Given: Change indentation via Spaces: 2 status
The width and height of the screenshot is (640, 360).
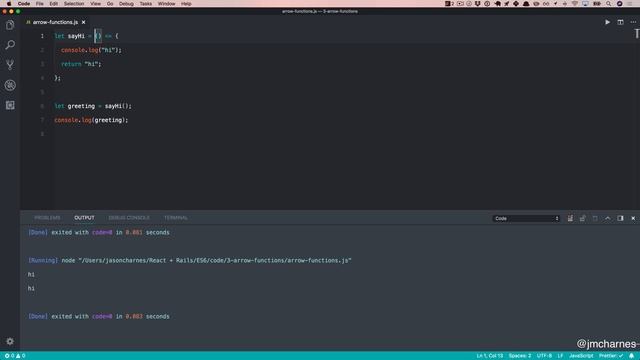Looking at the screenshot, I should pos(520,356).
